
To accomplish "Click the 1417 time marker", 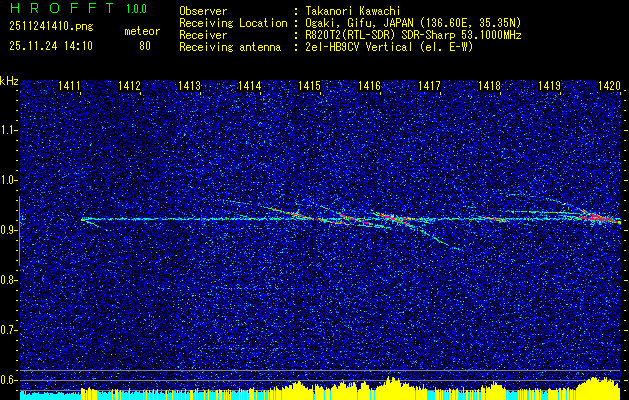I will click(429, 85).
